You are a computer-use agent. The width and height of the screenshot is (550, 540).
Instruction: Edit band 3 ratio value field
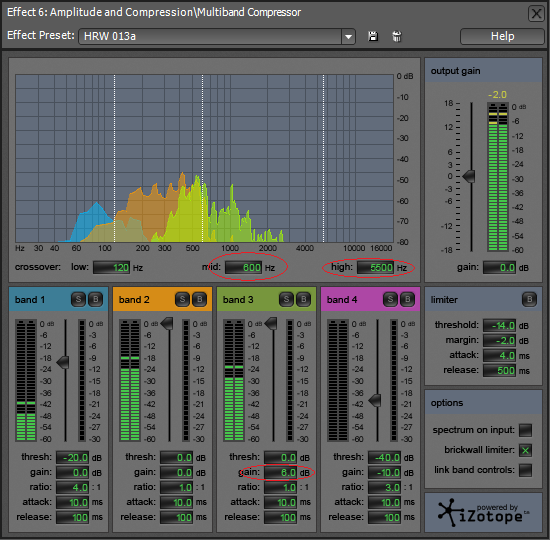[281, 487]
